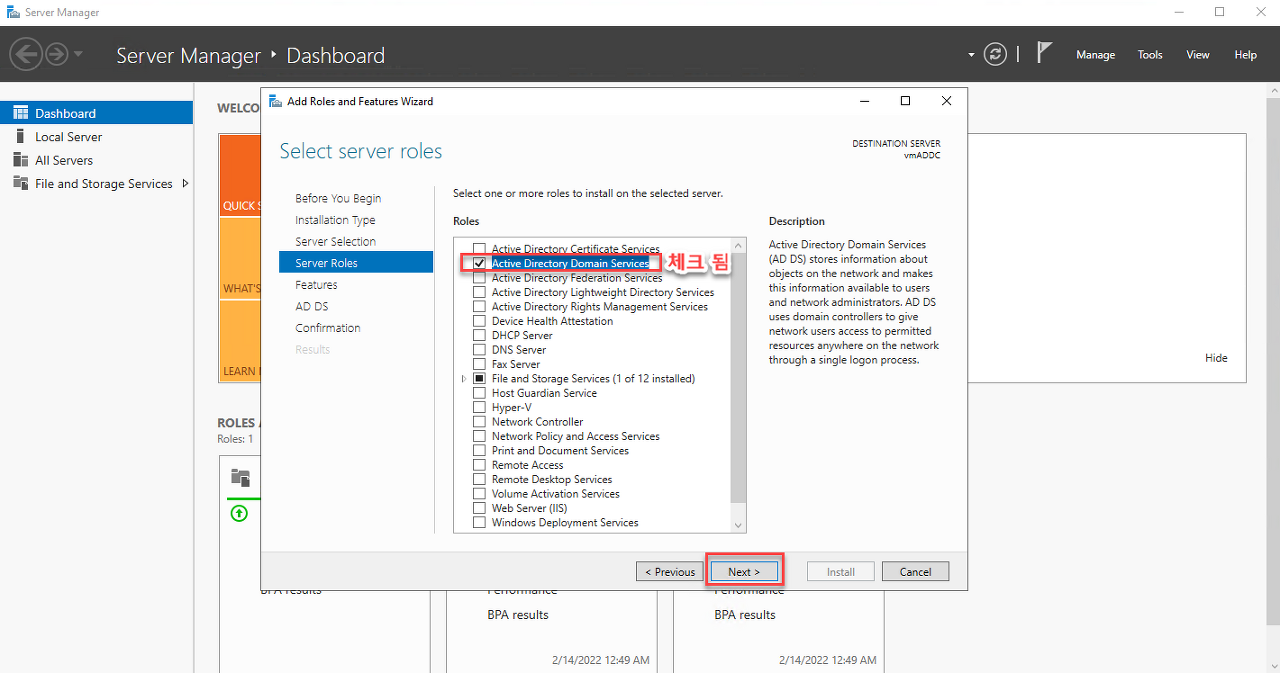Screen dimensions: 1280x673
Task: Check Host Guardian Service role
Action: point(479,393)
